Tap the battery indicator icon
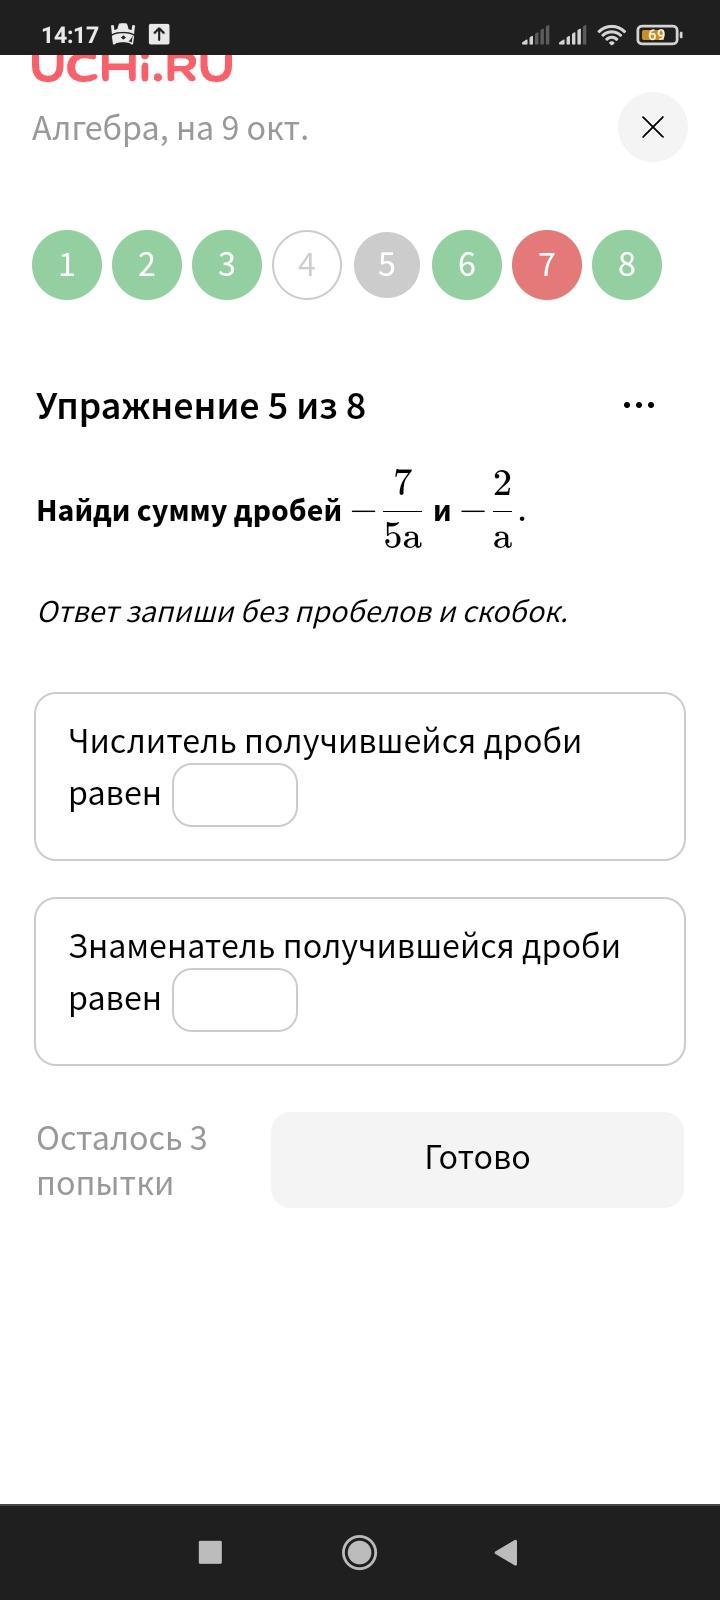Viewport: 720px width, 1600px height. coord(657,35)
